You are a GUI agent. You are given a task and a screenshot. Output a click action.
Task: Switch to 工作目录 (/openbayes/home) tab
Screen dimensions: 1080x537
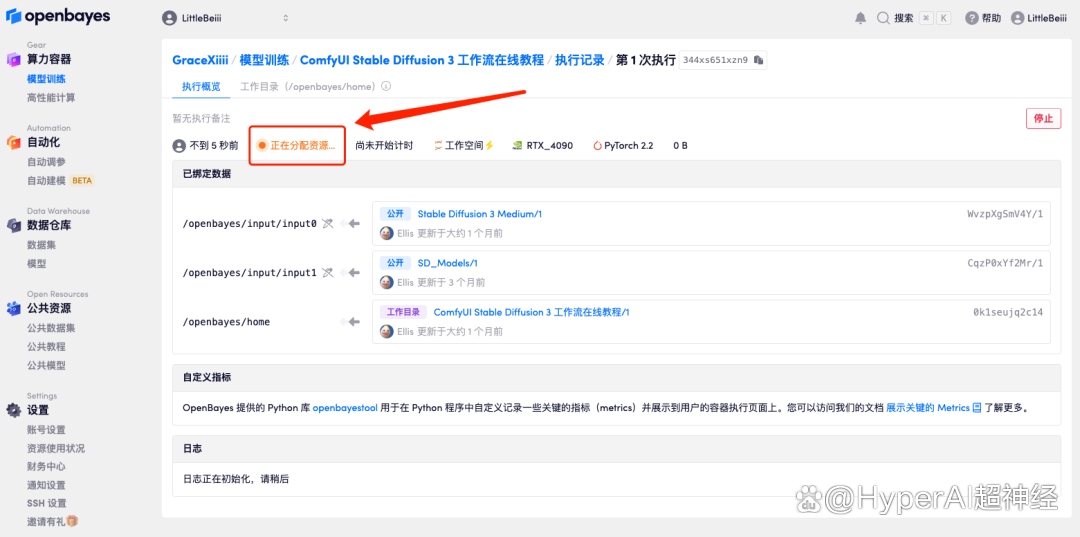(308, 87)
